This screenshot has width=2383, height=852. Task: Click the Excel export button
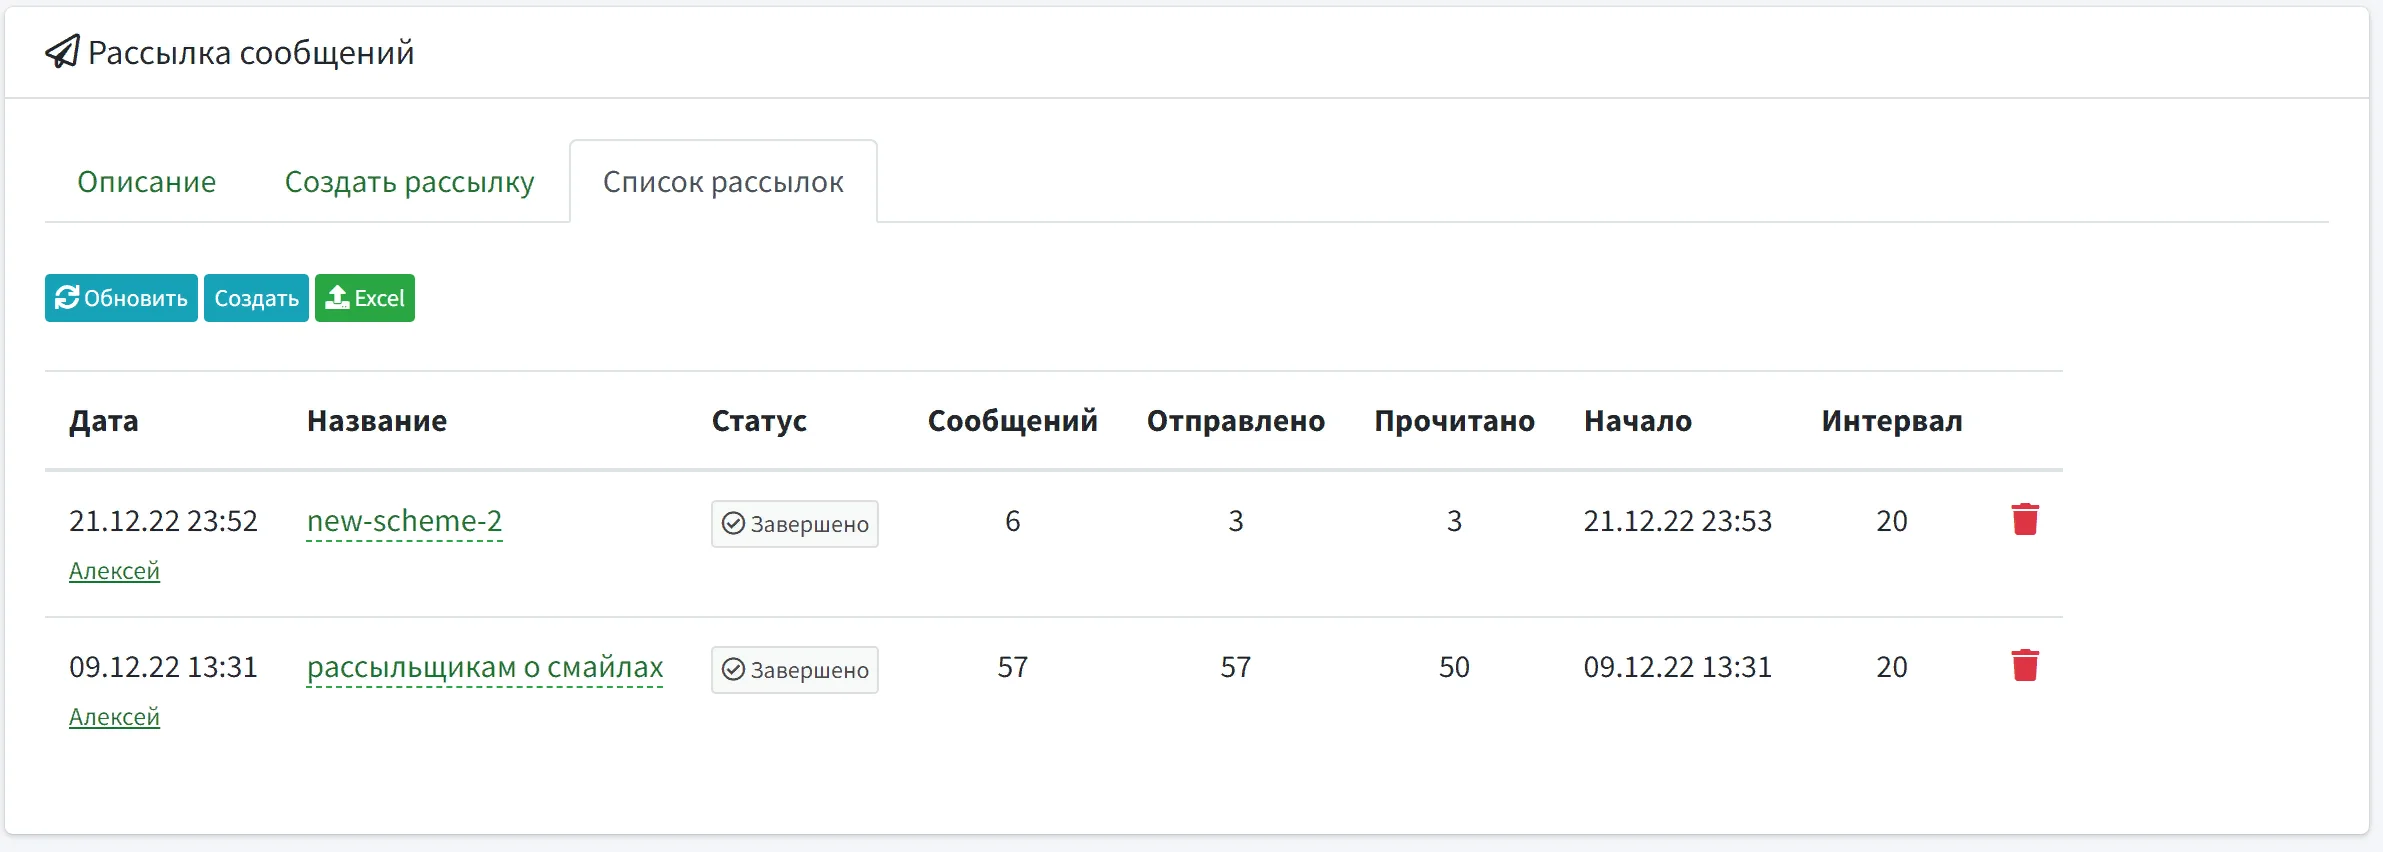click(x=365, y=297)
